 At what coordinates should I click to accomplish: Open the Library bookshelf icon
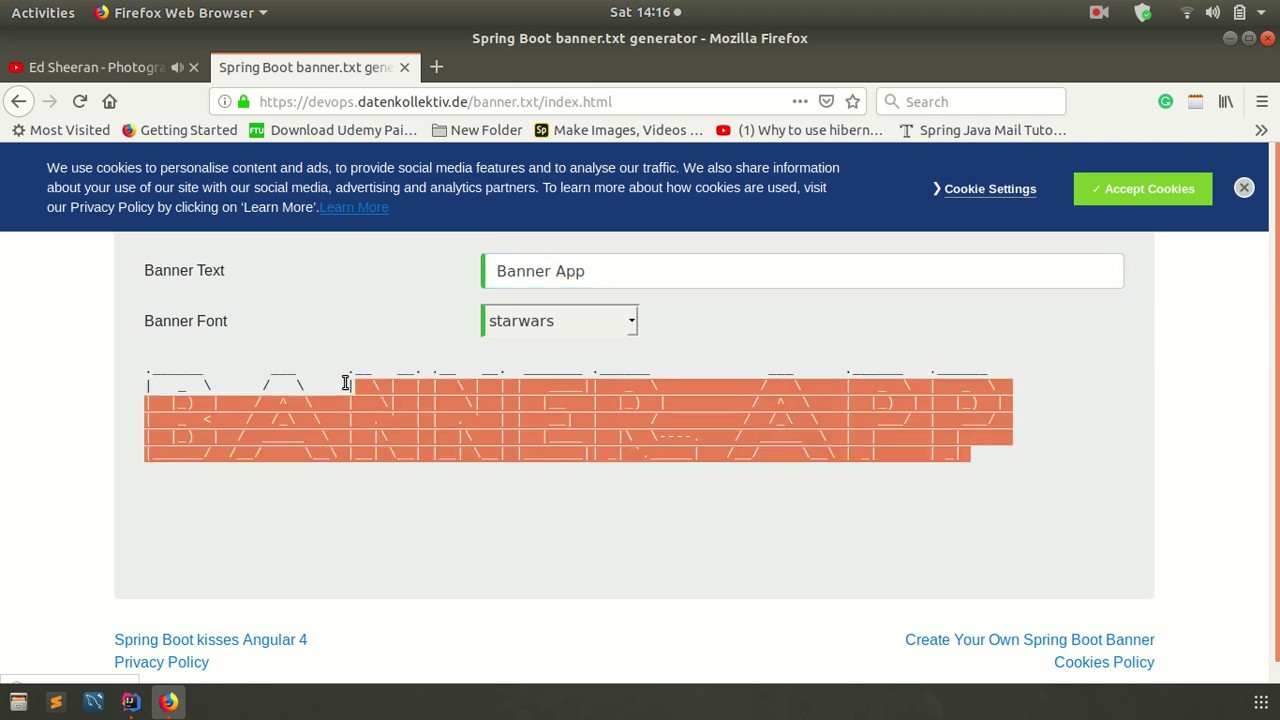[1225, 101]
